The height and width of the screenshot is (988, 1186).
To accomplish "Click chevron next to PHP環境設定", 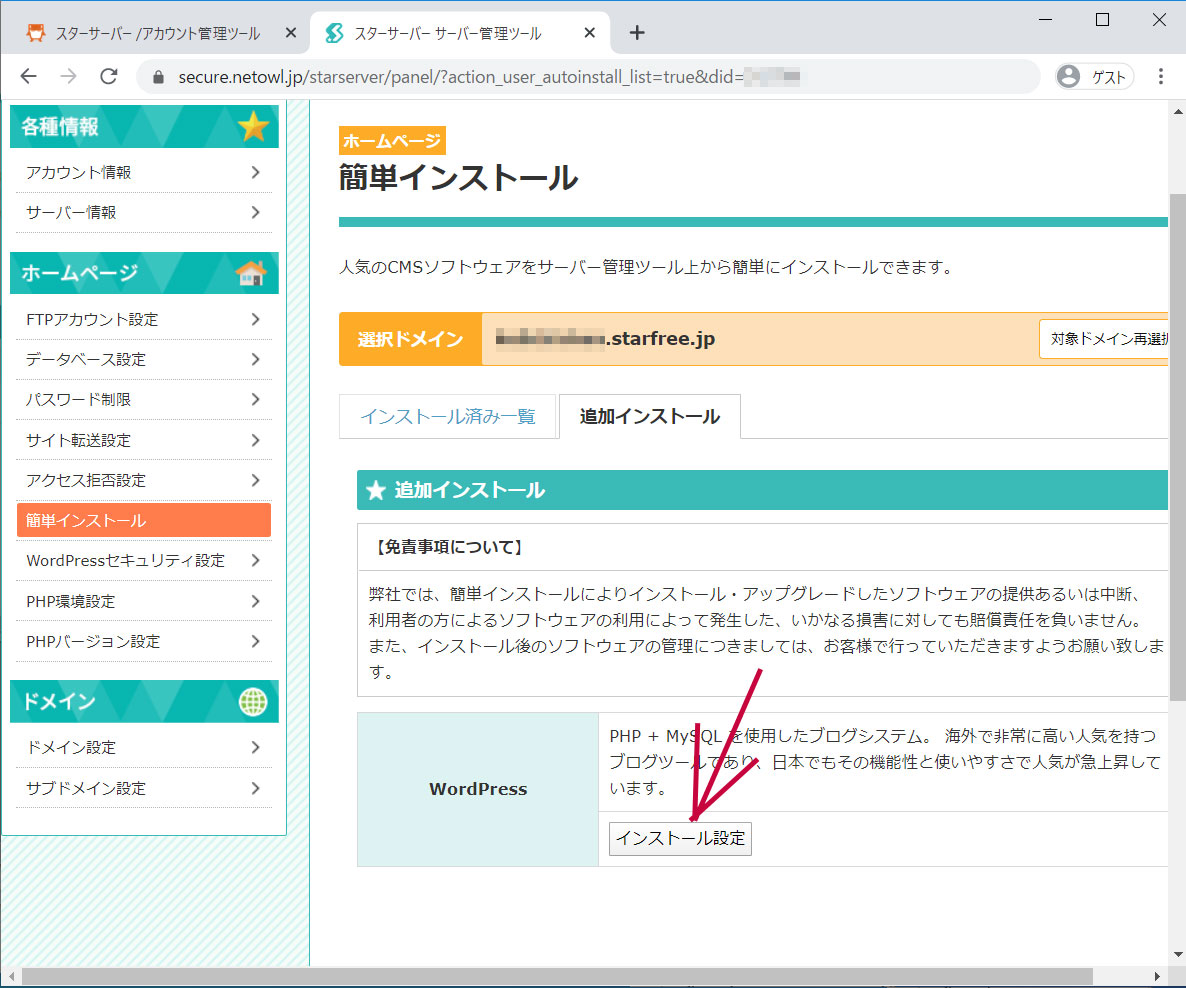I will (256, 601).
